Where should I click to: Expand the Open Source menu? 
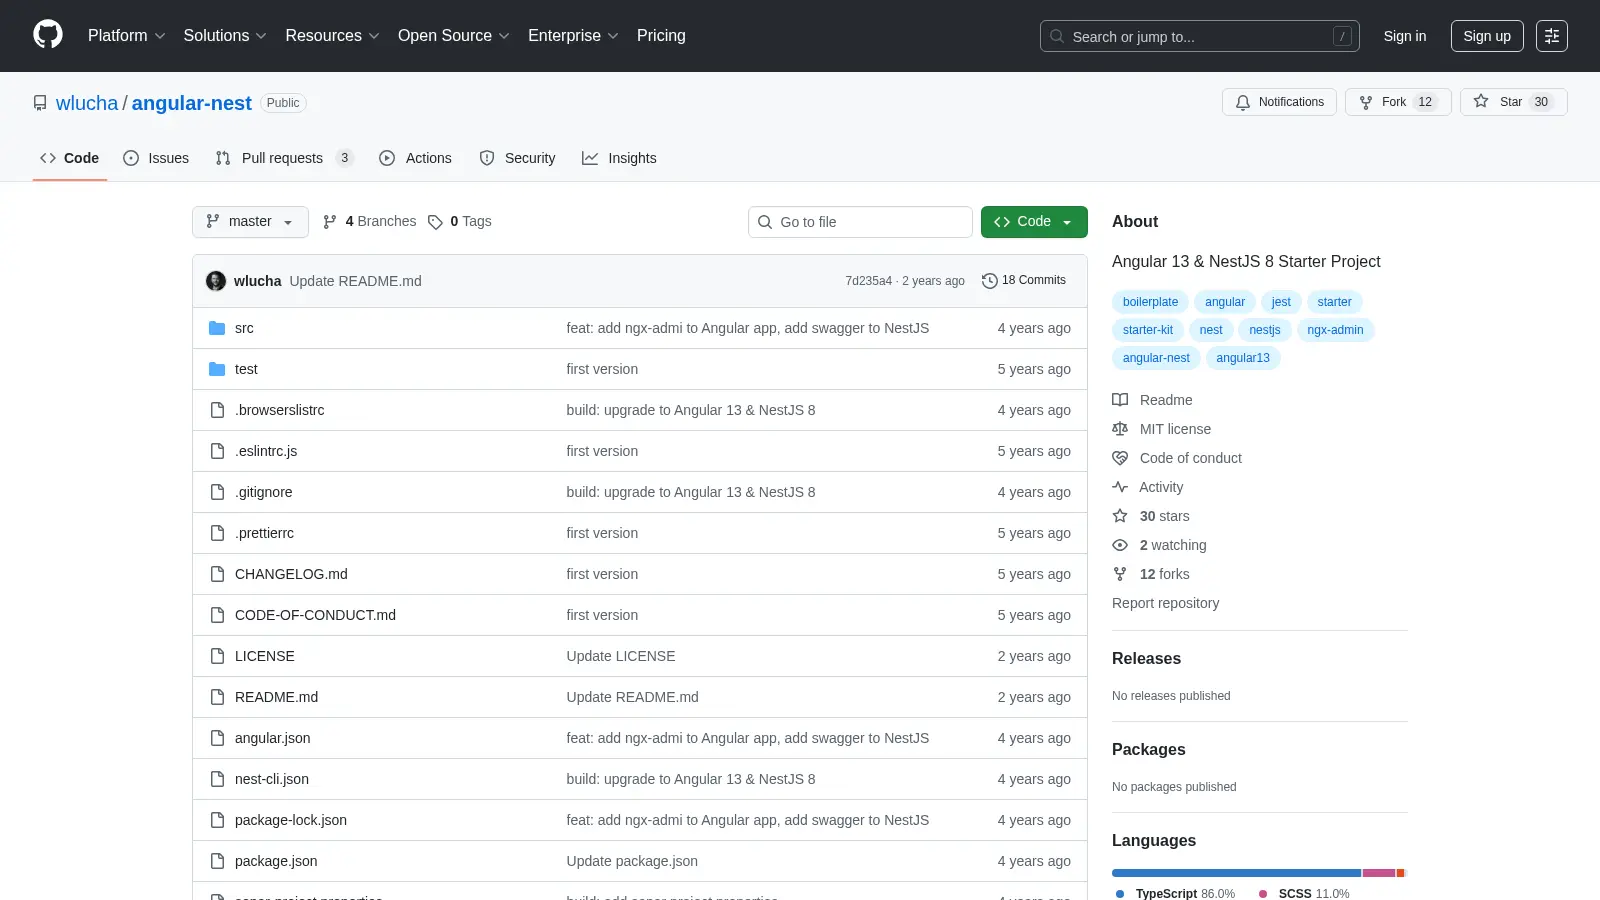tap(454, 35)
